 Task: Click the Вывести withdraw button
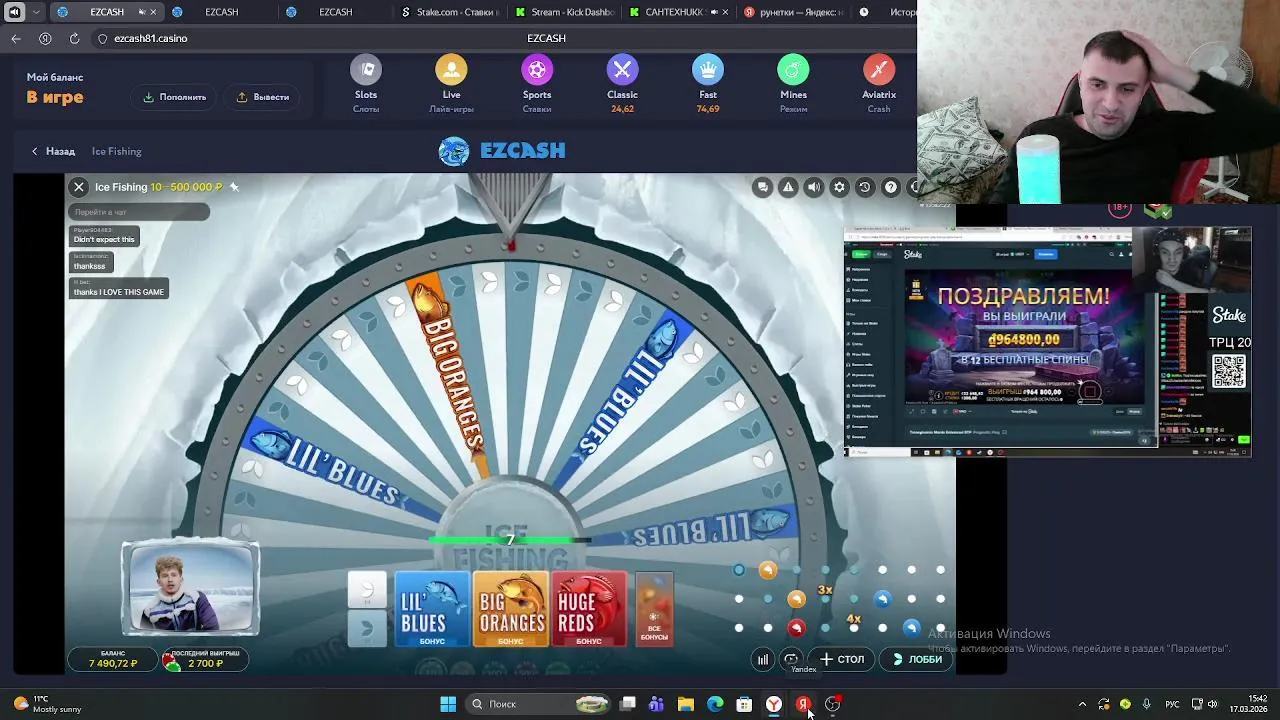coord(263,97)
